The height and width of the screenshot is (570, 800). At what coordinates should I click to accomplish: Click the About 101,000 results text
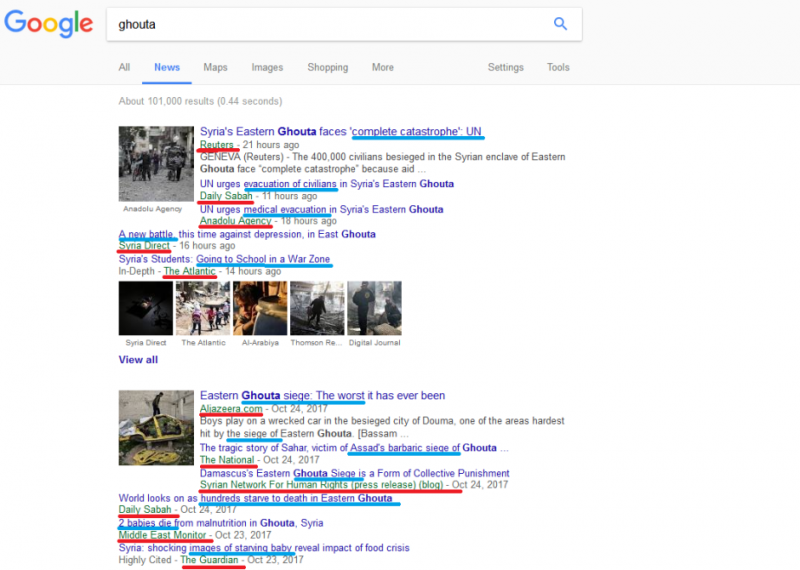[x=200, y=101]
